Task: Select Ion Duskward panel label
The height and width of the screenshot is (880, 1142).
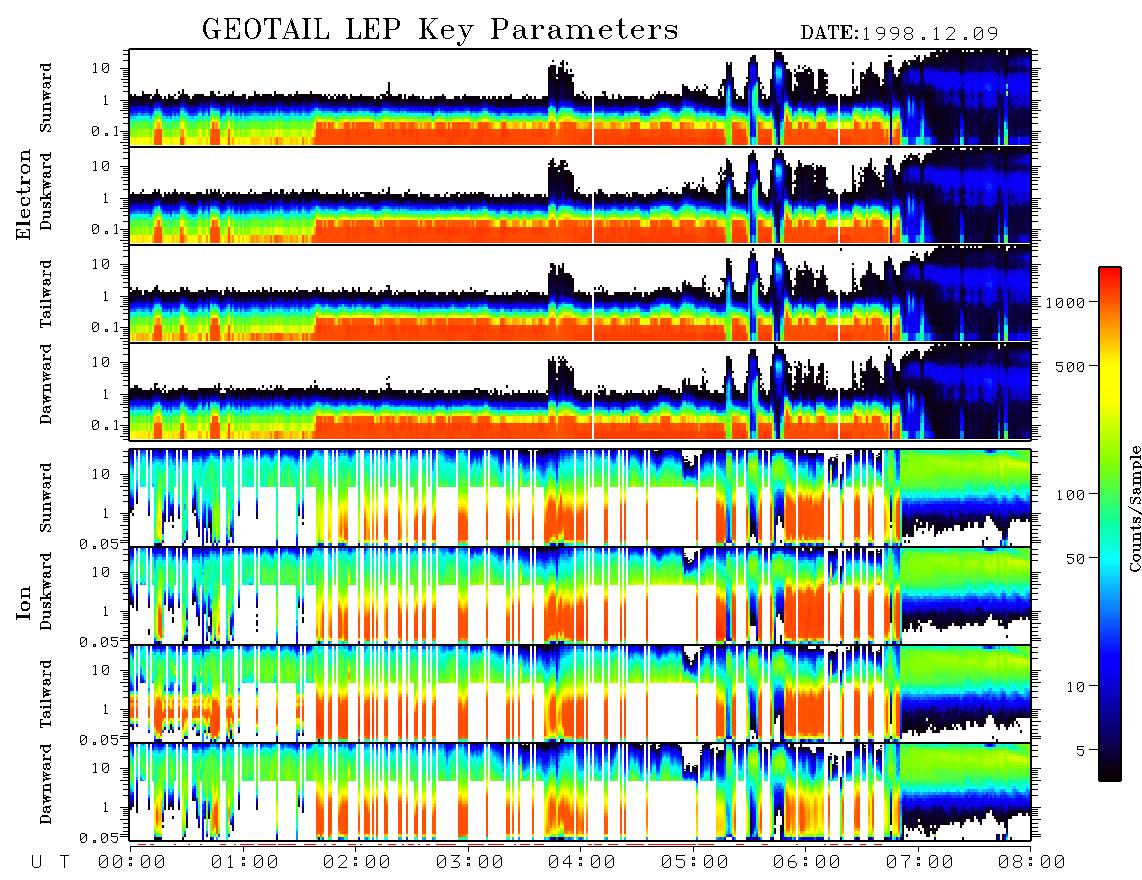Action: click(46, 591)
